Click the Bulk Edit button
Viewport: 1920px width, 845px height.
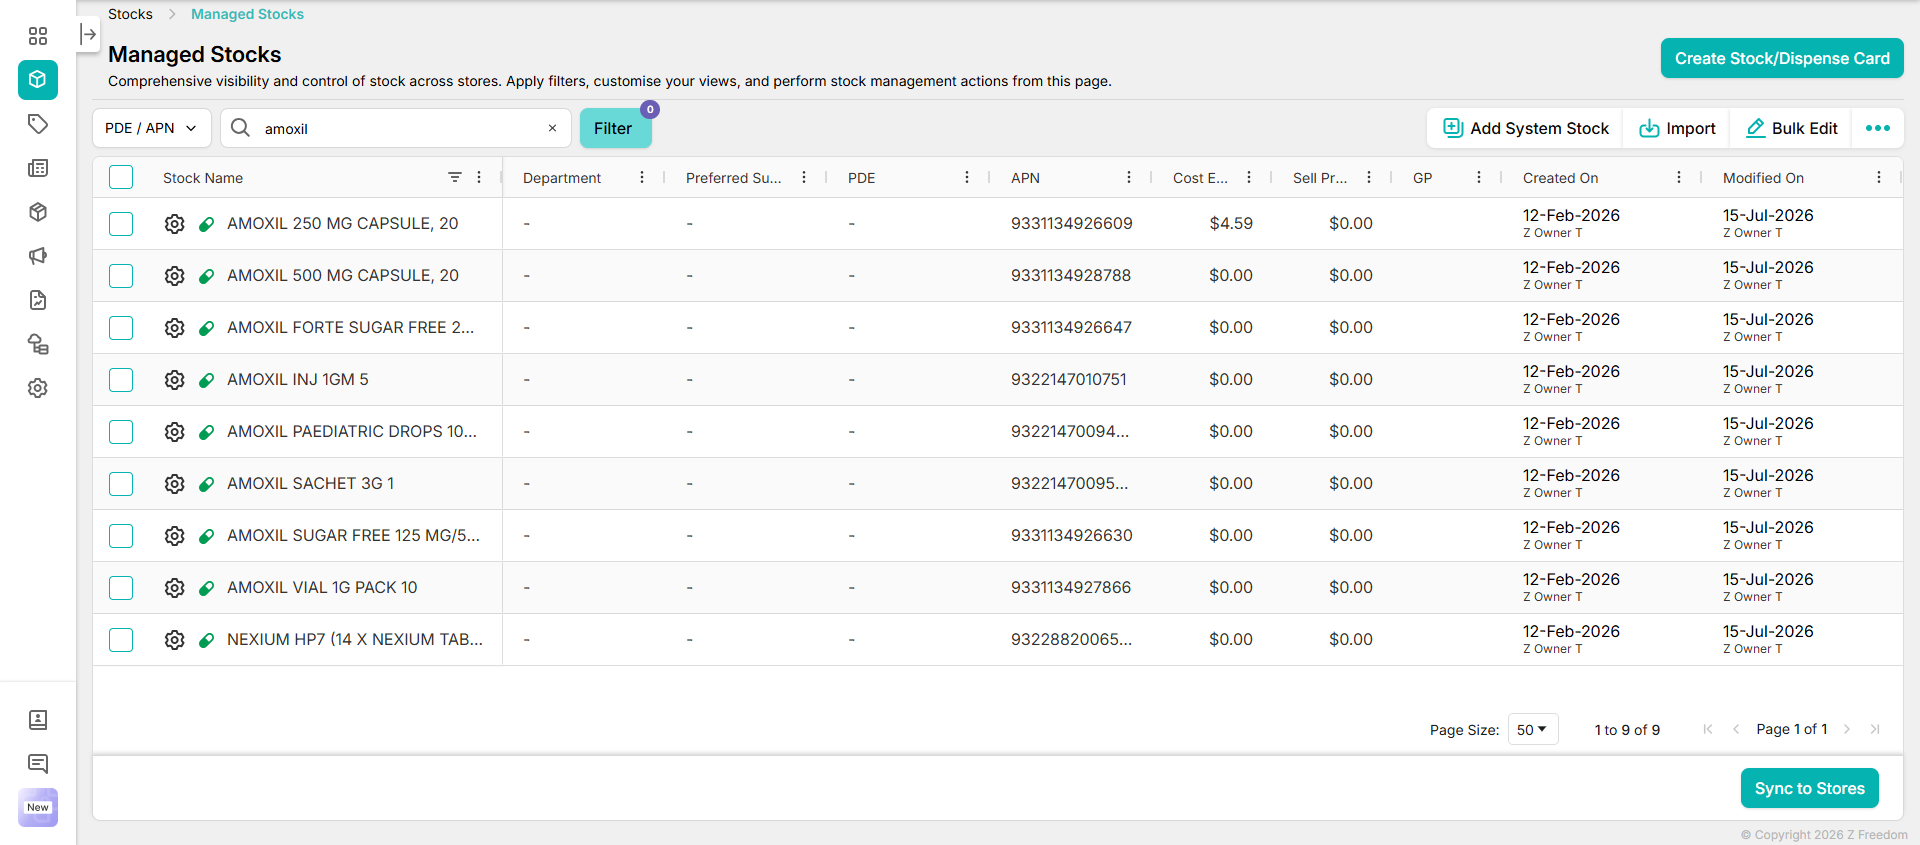tap(1791, 128)
